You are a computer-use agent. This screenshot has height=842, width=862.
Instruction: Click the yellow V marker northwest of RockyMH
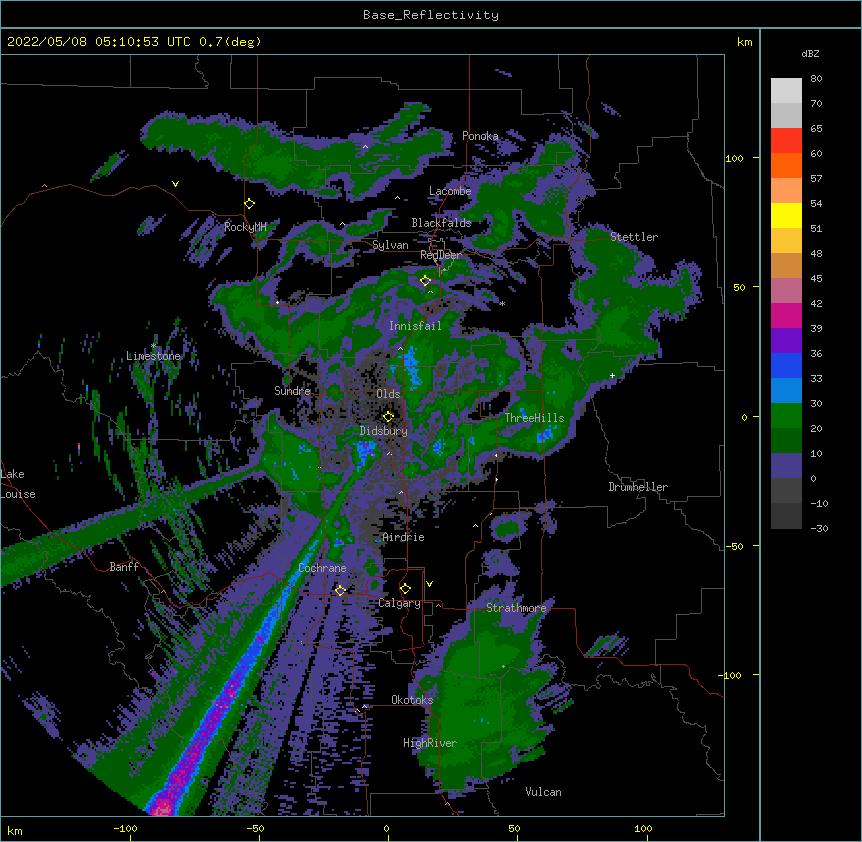175,184
